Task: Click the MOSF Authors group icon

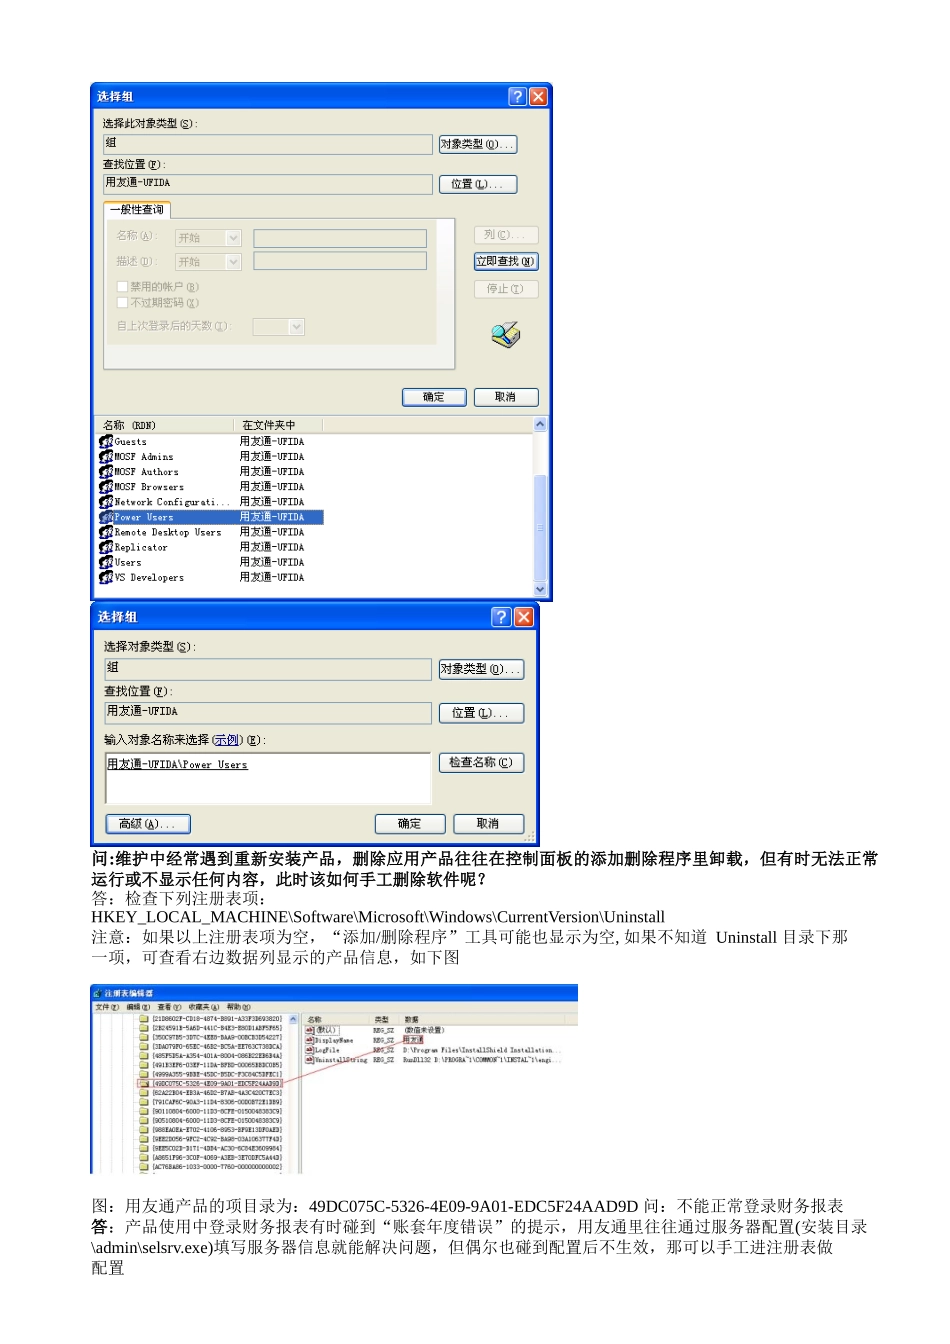Action: click(106, 471)
